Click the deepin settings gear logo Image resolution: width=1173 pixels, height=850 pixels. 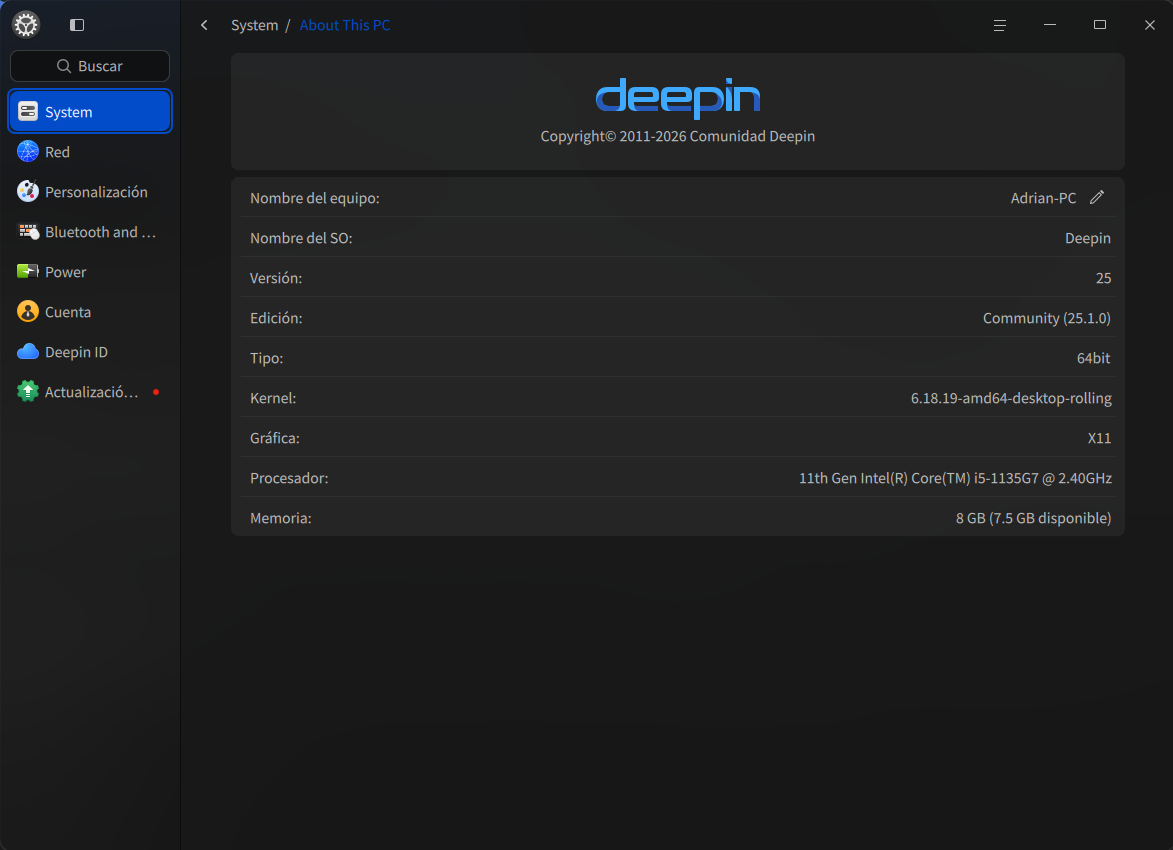click(x=25, y=24)
